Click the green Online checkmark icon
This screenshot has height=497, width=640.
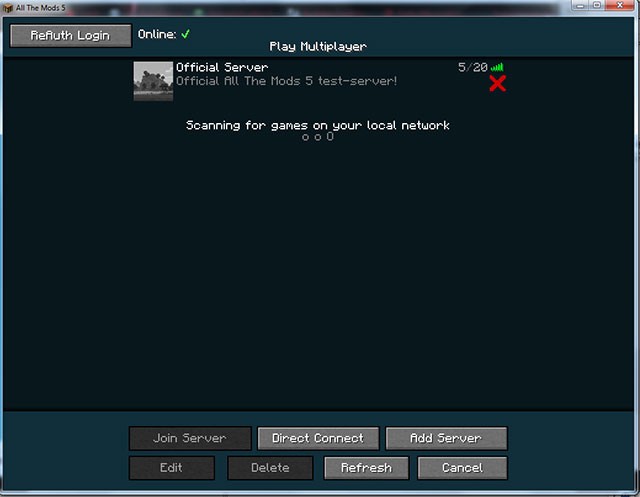[185, 34]
